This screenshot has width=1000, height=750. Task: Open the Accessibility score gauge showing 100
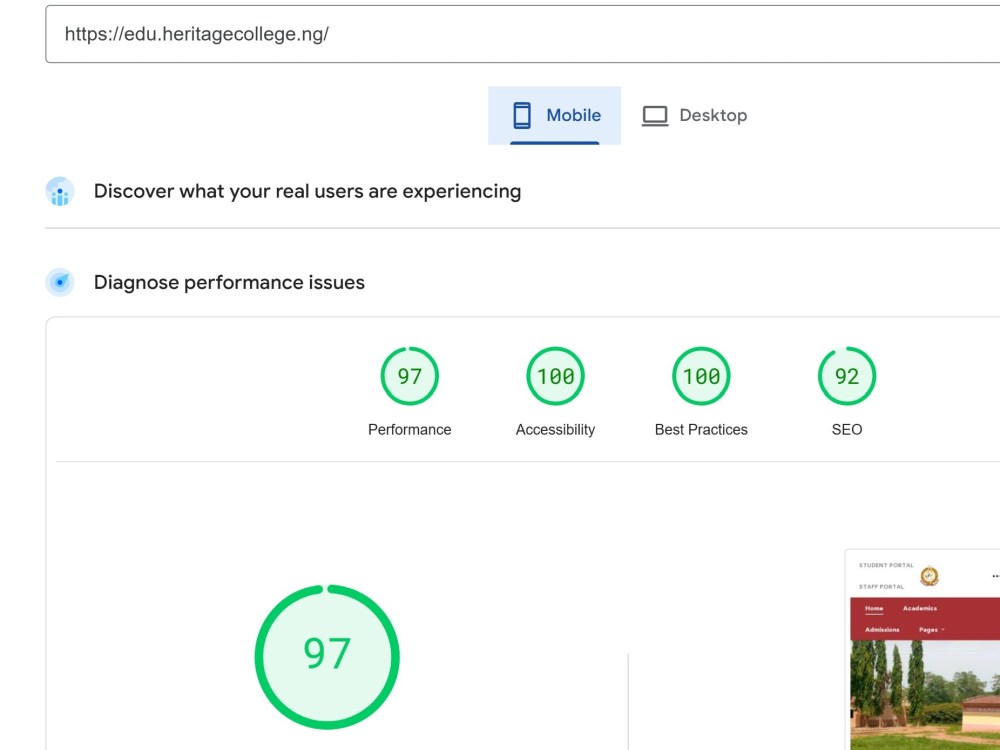[x=555, y=376]
